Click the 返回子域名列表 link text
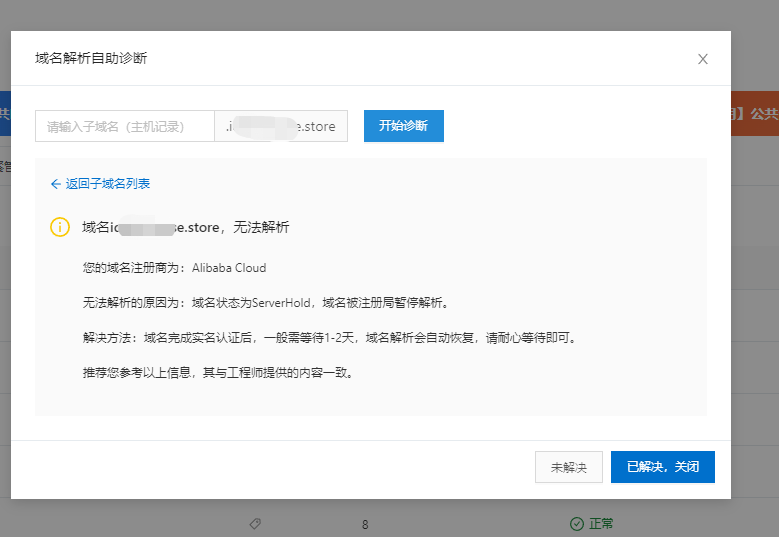The height and width of the screenshot is (537, 779). [x=108, y=184]
